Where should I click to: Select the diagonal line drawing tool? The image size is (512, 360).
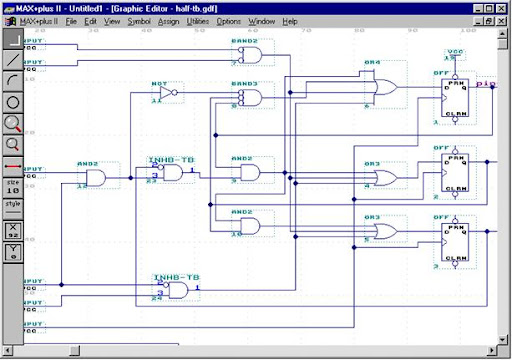(13, 60)
